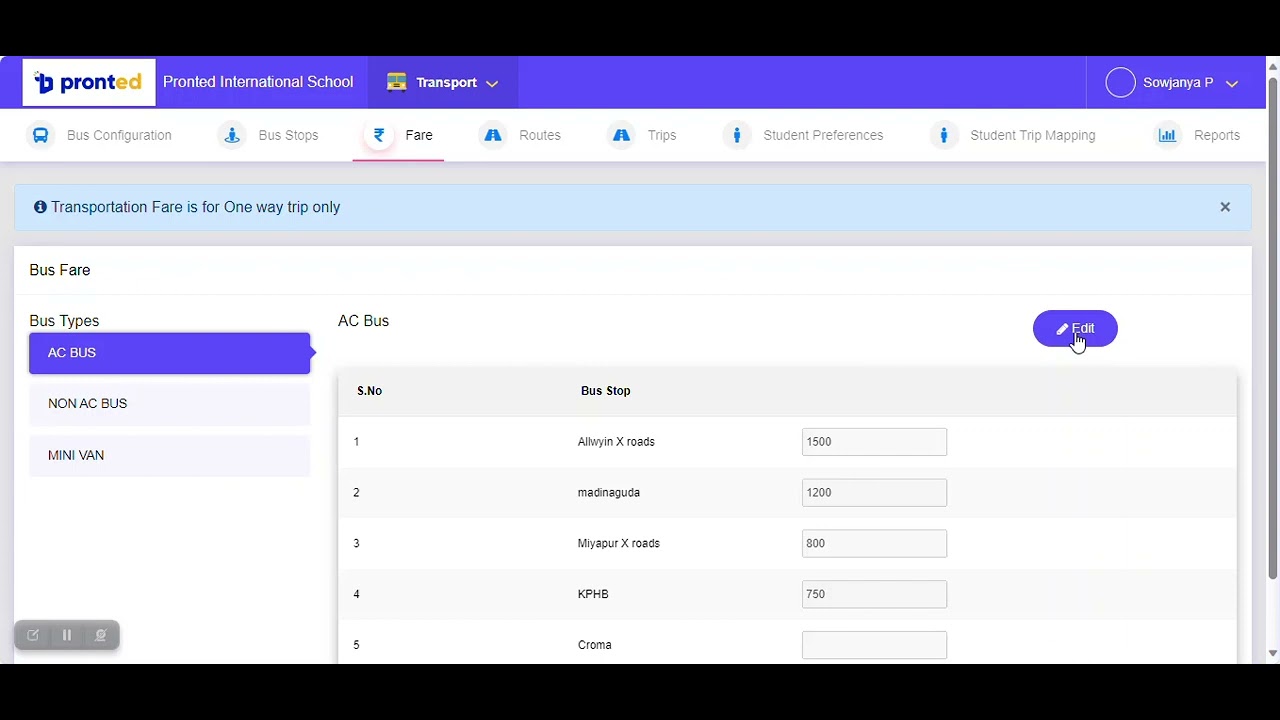Click the page vertical scrollbar
The width and height of the screenshot is (1280, 720).
[1272, 330]
